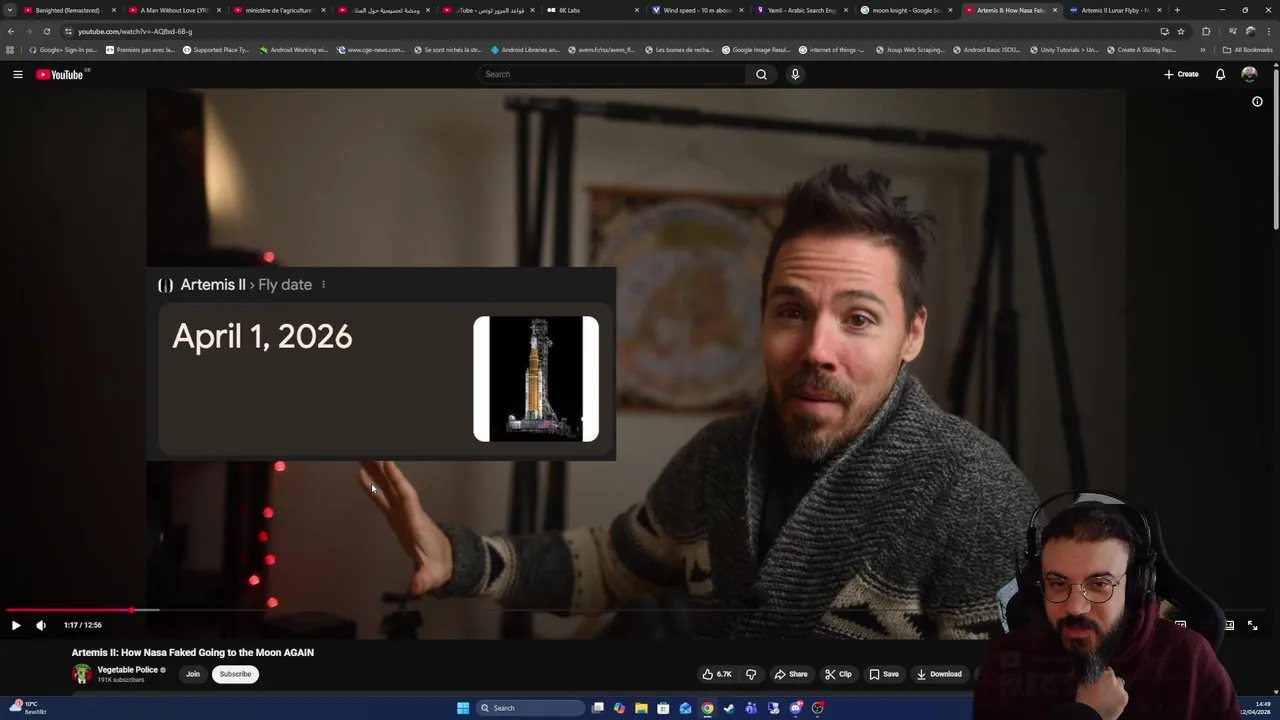Open the YouTube guide hamburger menu
Image resolution: width=1280 pixels, height=720 pixels.
pos(17,74)
